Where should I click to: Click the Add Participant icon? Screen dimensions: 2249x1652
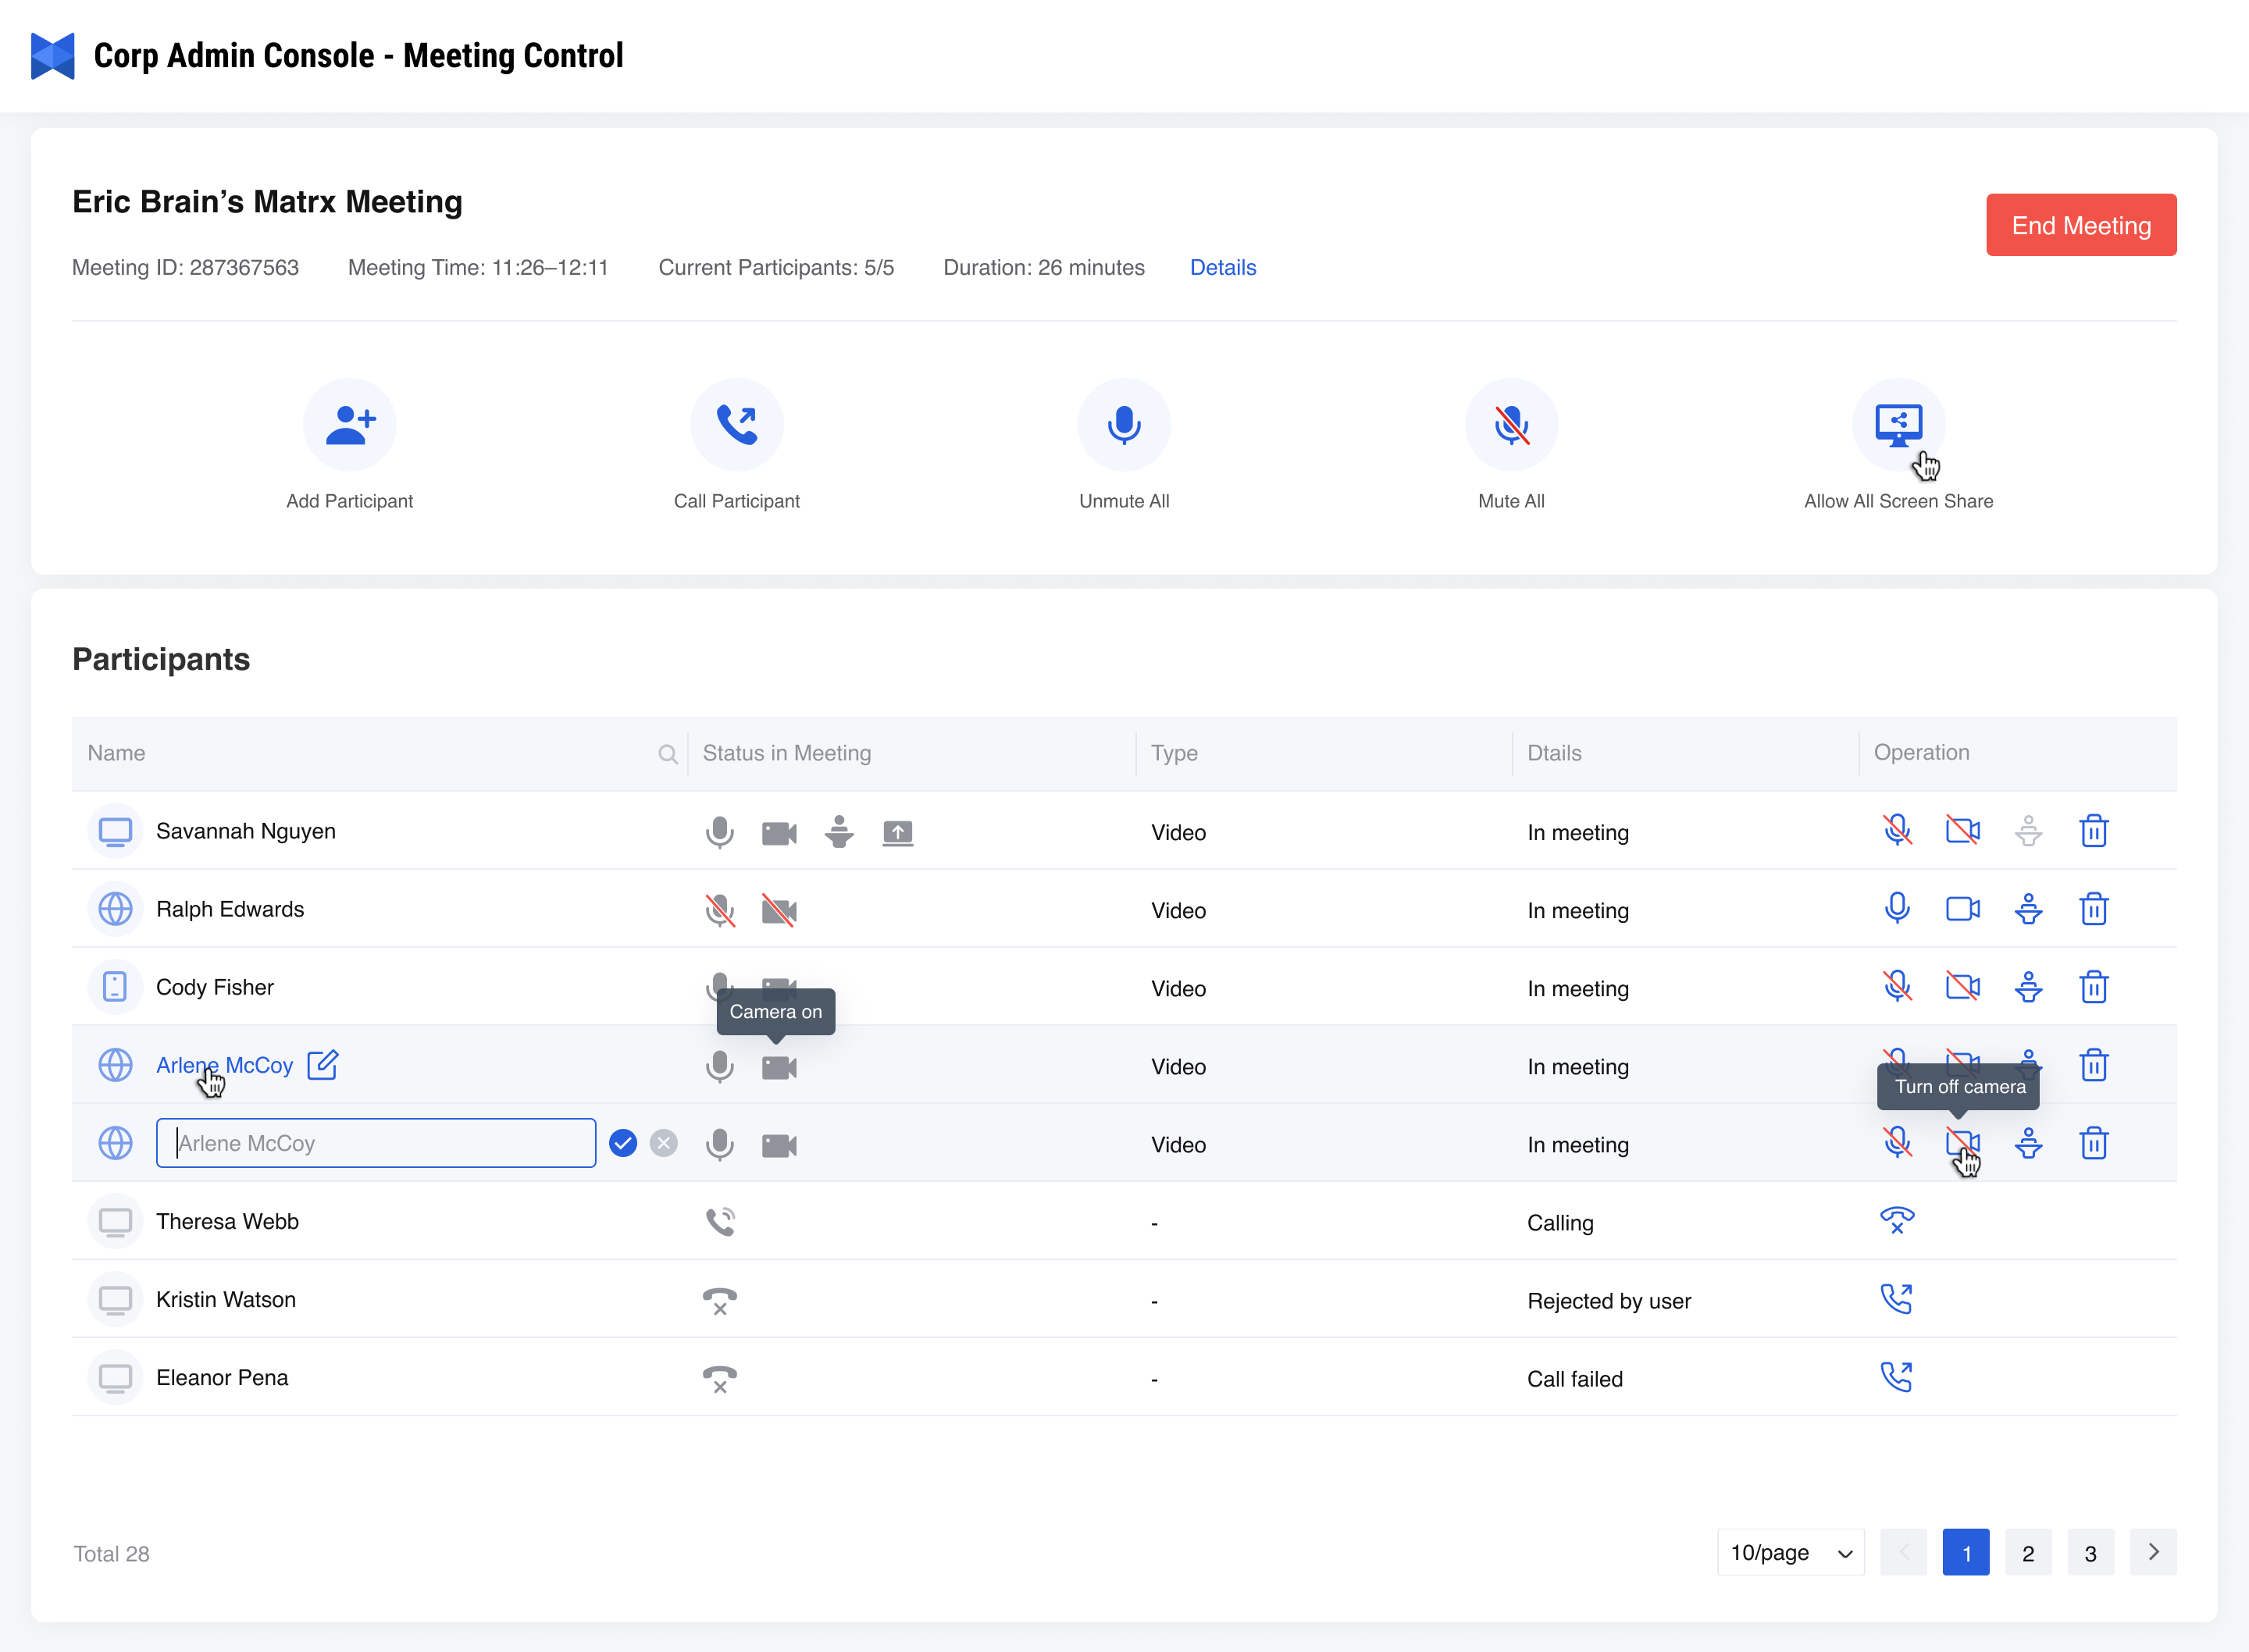click(x=349, y=425)
